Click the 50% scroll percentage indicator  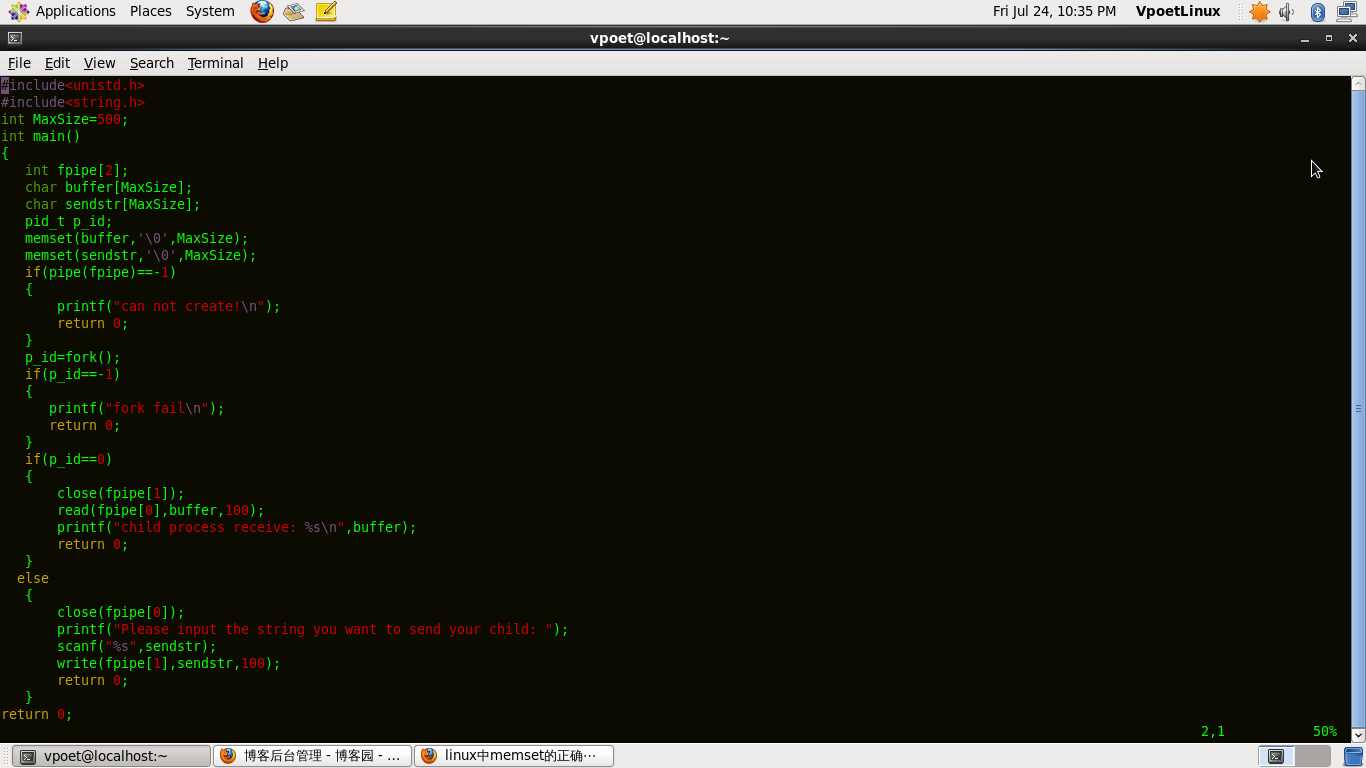pyautogui.click(x=1325, y=731)
